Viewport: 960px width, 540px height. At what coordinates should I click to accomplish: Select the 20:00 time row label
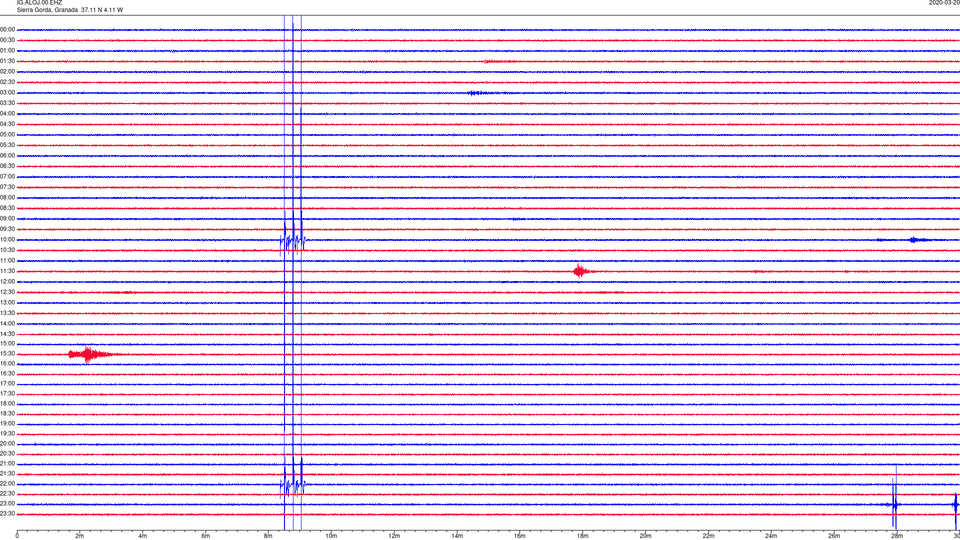[7, 444]
